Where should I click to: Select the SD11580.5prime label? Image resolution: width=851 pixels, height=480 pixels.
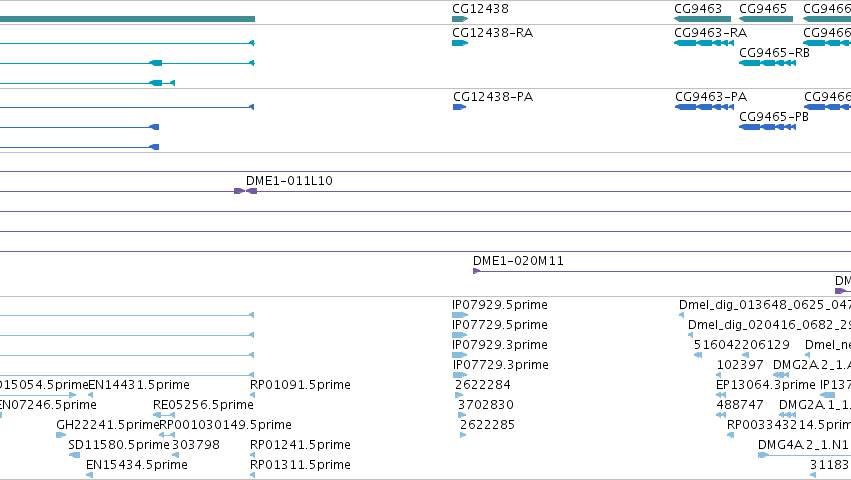click(x=119, y=445)
